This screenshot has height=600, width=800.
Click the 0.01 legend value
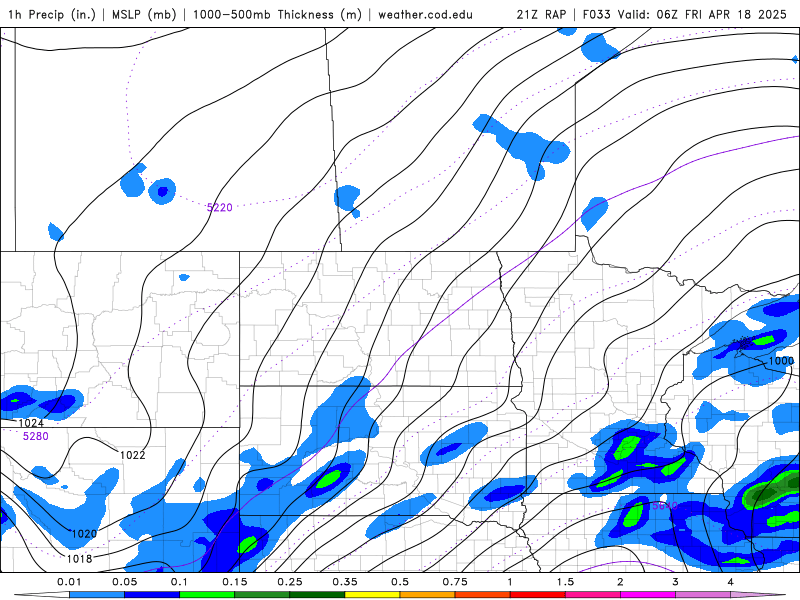(x=69, y=582)
